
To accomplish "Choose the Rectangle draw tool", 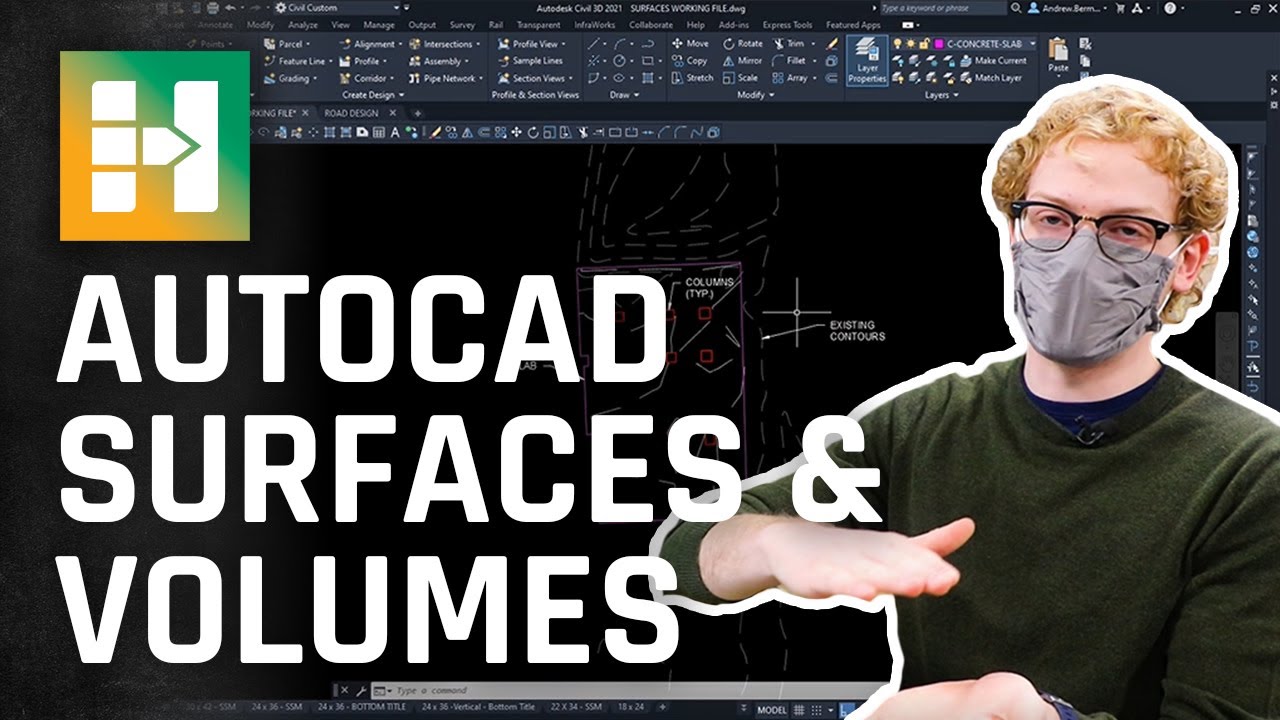I will pyautogui.click(x=648, y=61).
